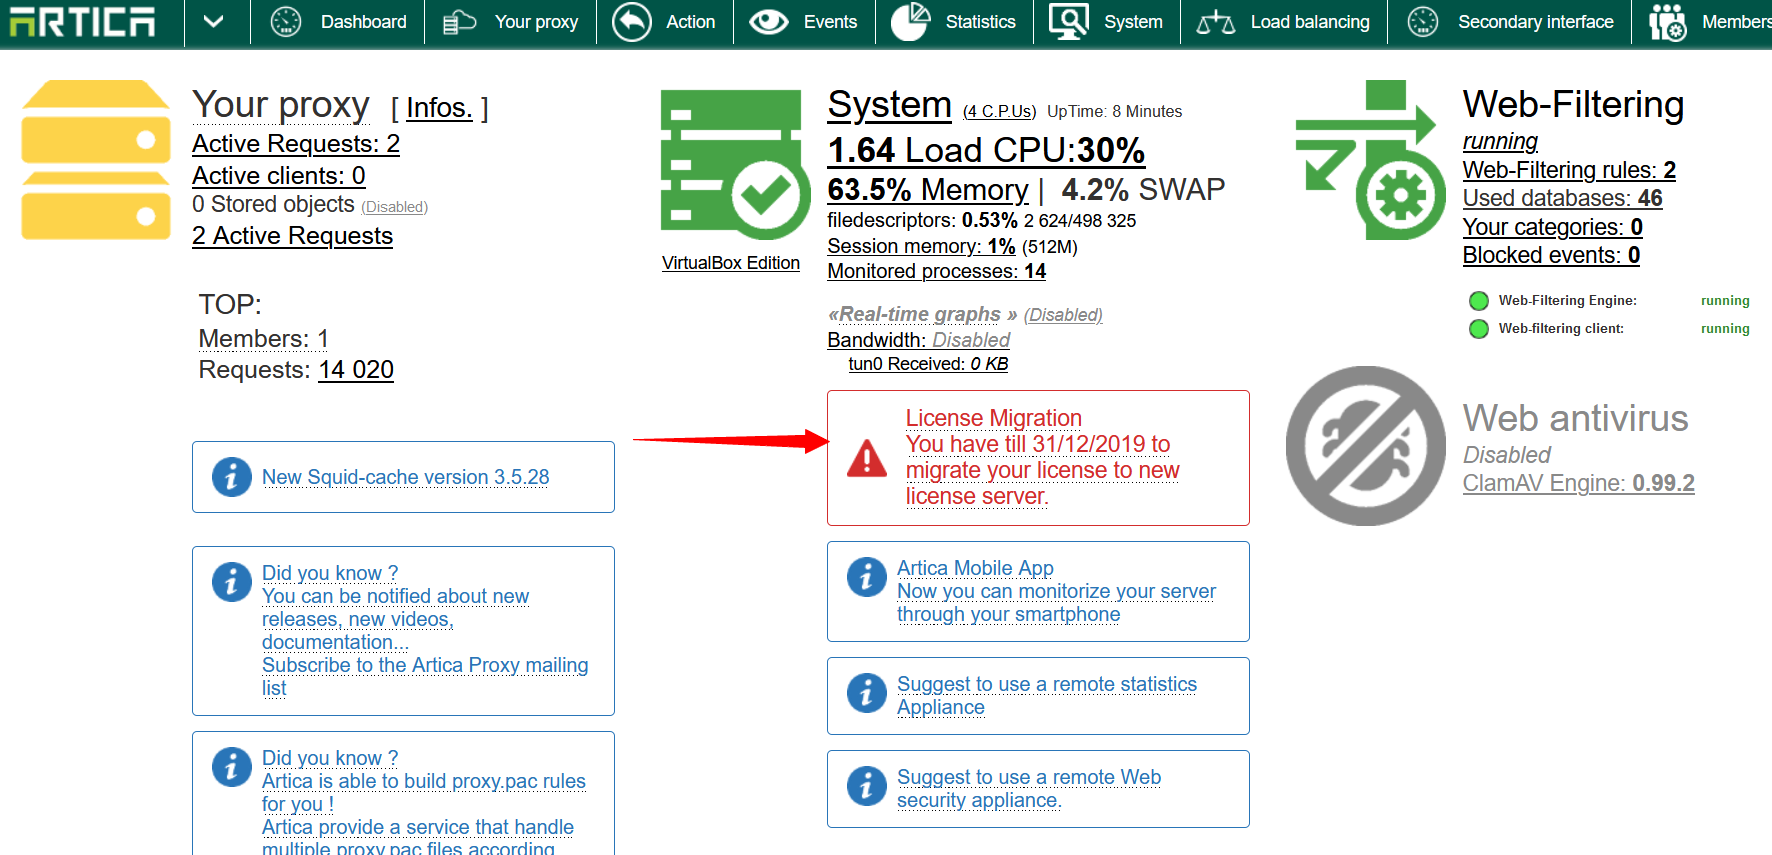Image resolution: width=1772 pixels, height=855 pixels.
Task: Open the 2 Active Requests link
Action: (292, 236)
